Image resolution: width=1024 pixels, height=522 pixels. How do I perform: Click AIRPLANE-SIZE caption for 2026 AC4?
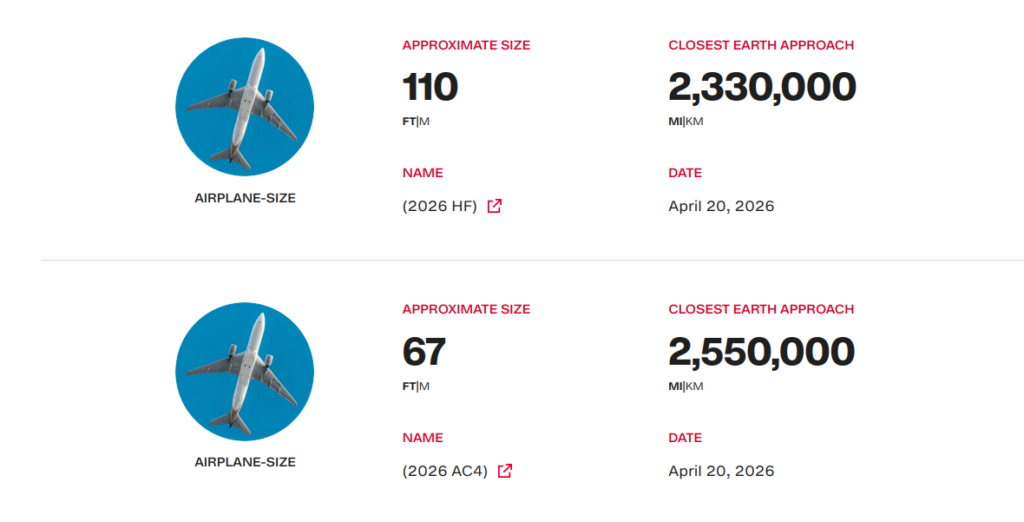(x=245, y=462)
